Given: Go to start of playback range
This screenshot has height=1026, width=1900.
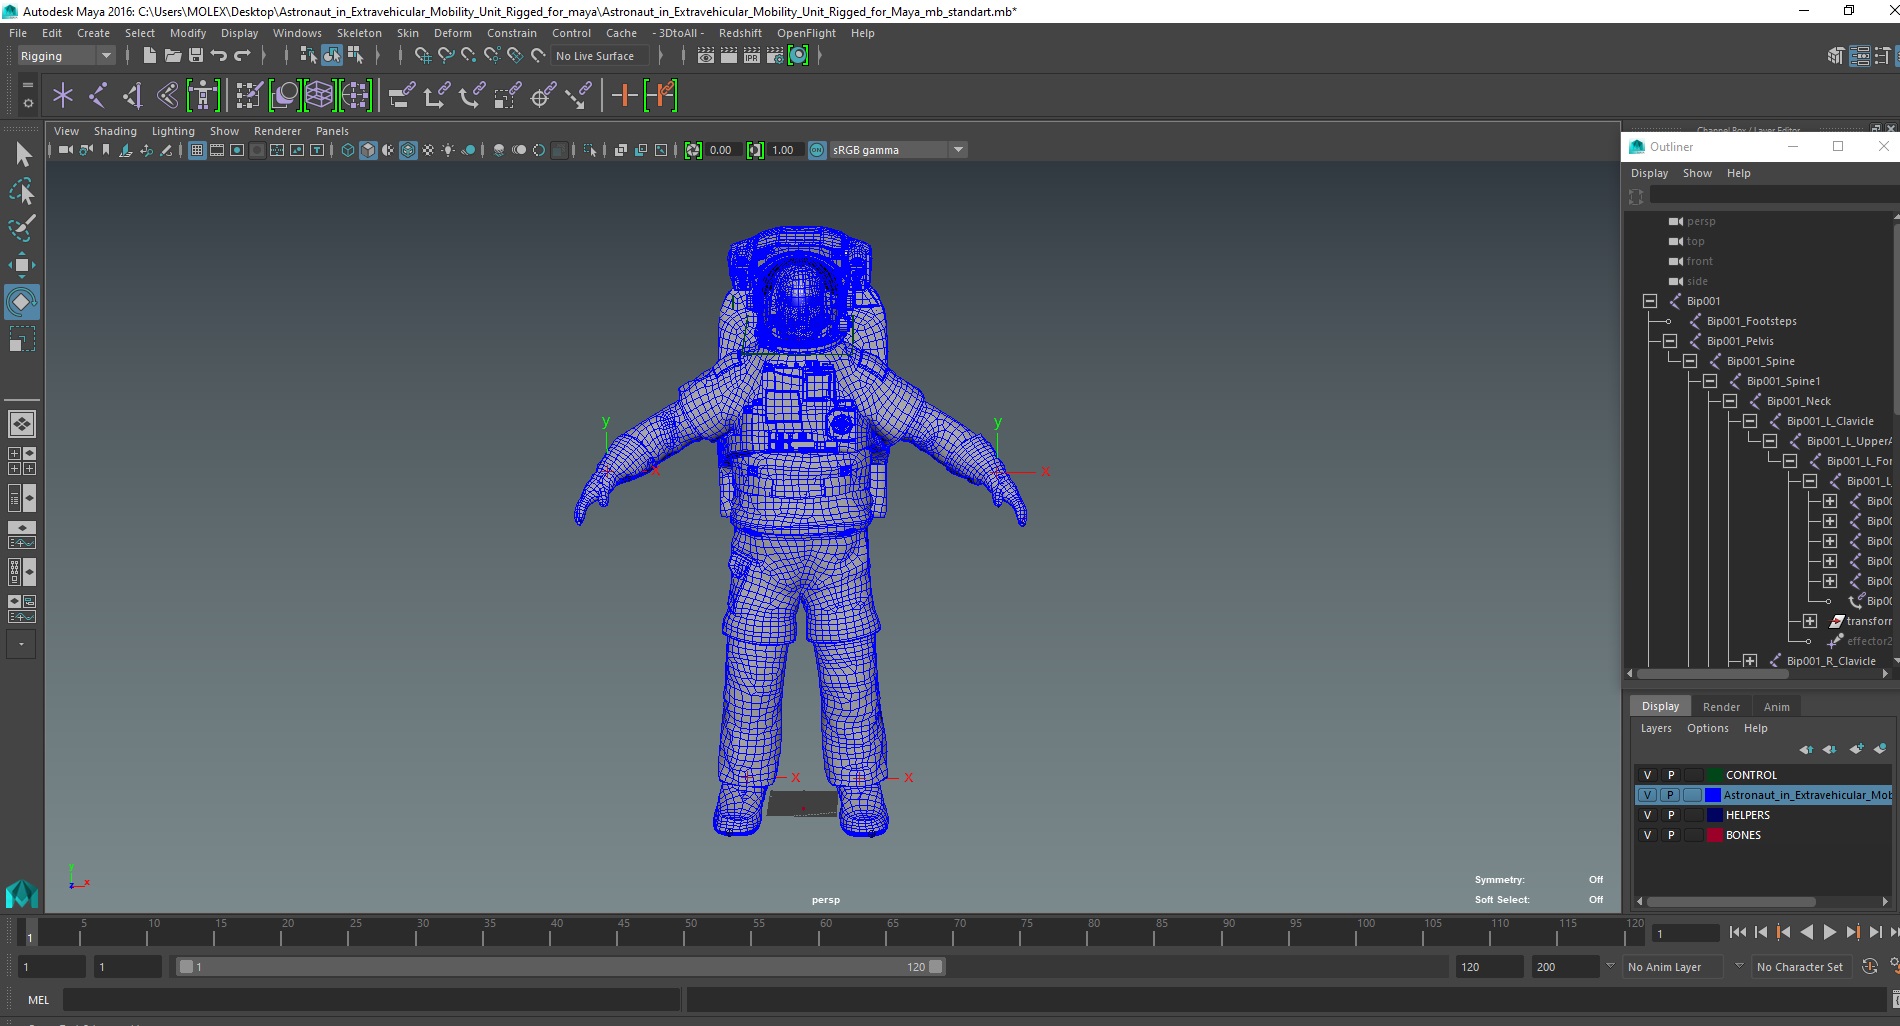Looking at the screenshot, I should (1738, 932).
